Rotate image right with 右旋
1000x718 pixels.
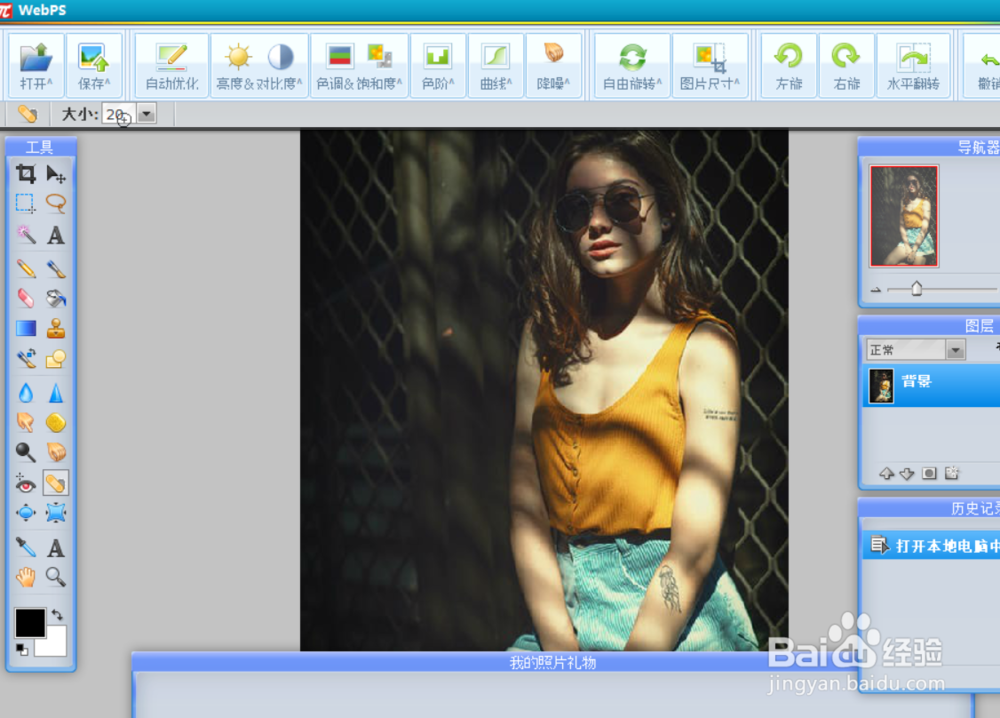tap(846, 66)
